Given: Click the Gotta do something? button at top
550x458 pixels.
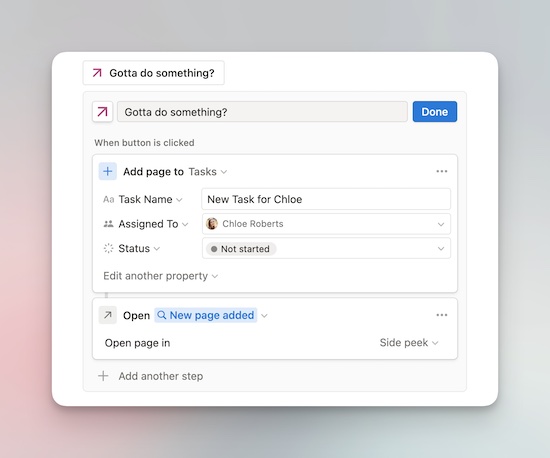Looking at the screenshot, I should click(x=154, y=73).
